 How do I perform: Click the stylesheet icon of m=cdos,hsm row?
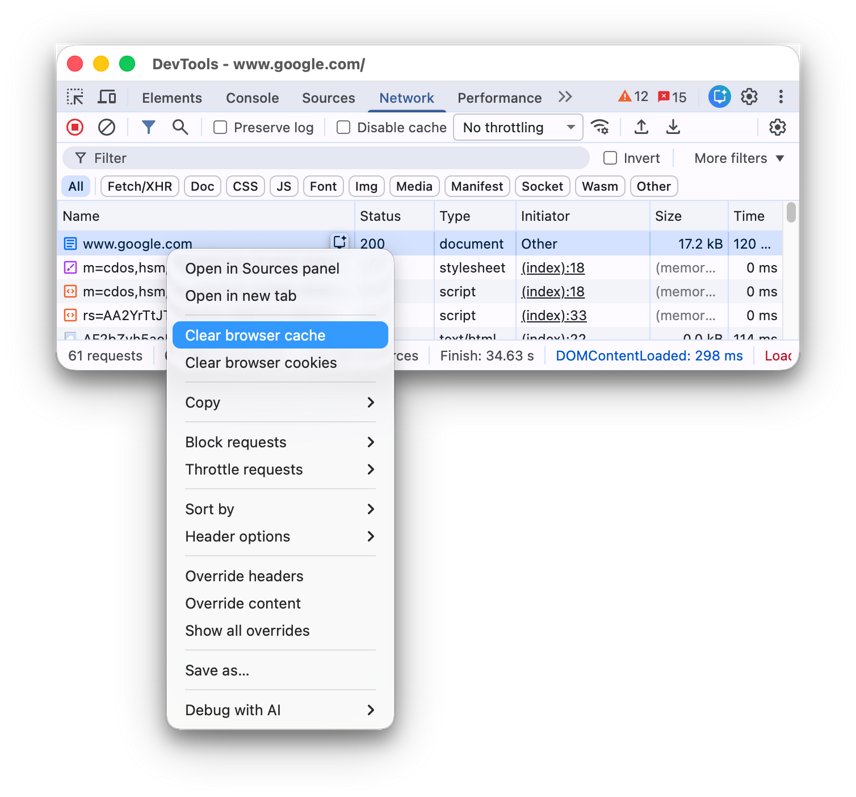click(x=70, y=267)
